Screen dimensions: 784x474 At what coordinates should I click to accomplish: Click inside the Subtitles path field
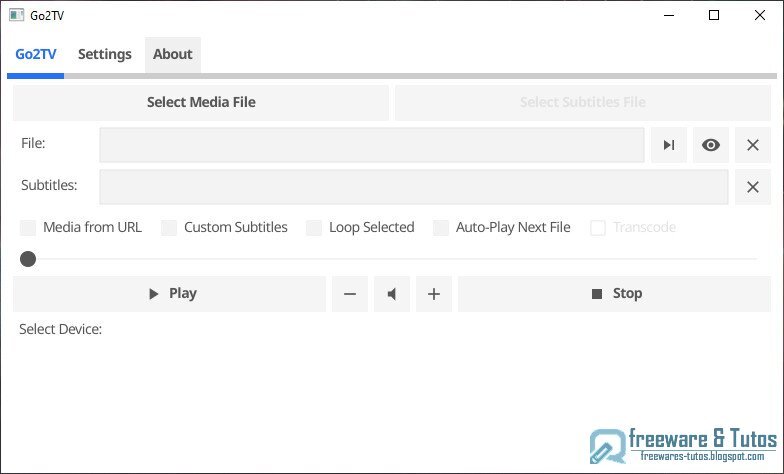click(413, 187)
